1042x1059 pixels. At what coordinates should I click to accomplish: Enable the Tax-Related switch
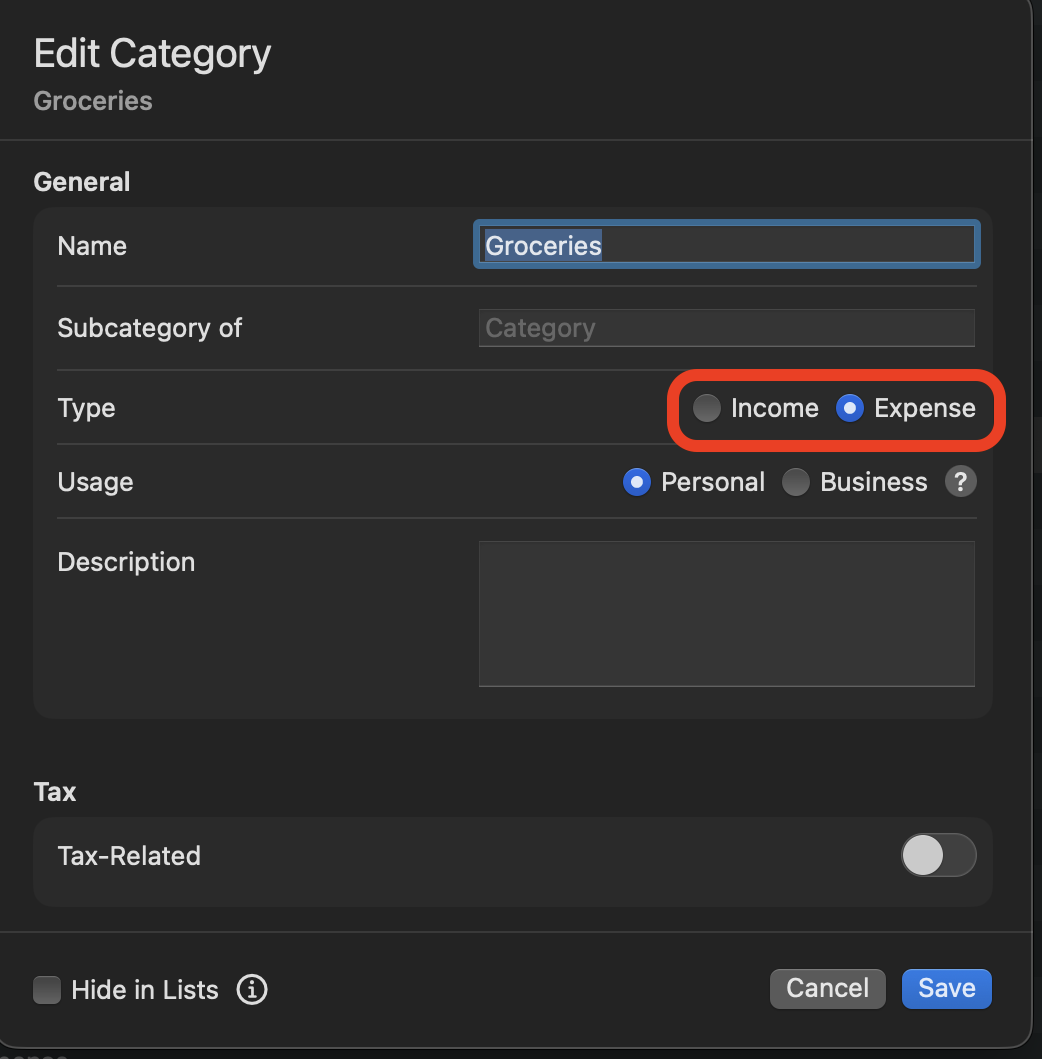(x=938, y=856)
